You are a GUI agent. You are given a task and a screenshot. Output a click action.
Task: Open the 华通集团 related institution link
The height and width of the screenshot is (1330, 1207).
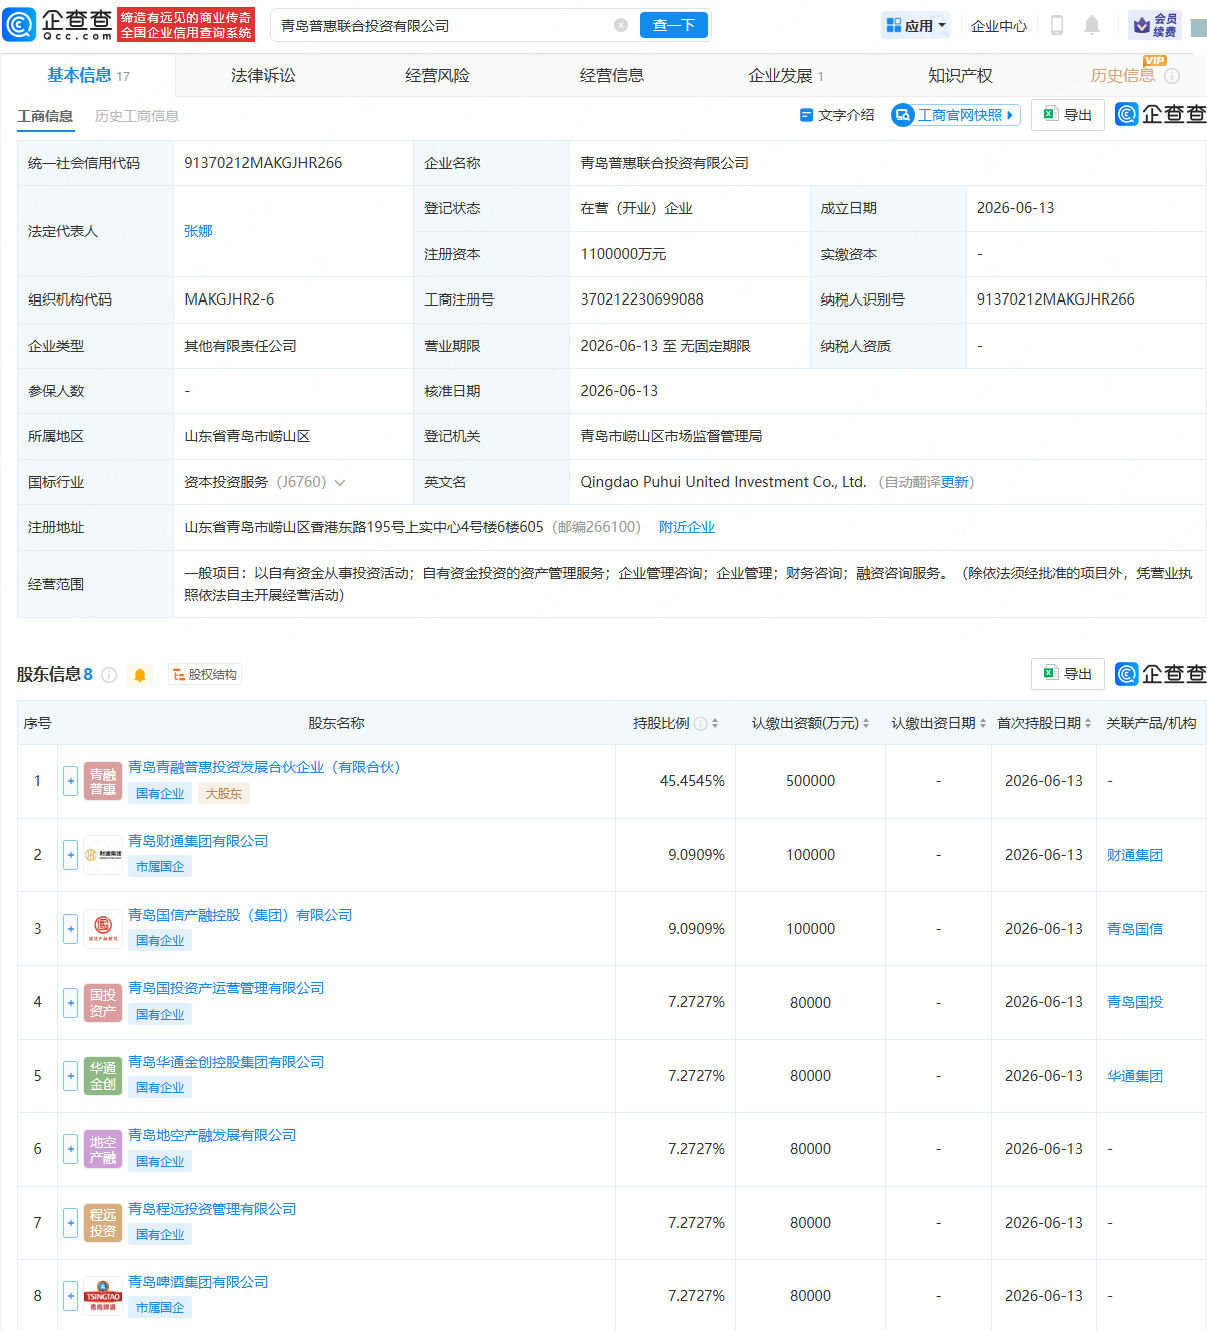click(1135, 1076)
